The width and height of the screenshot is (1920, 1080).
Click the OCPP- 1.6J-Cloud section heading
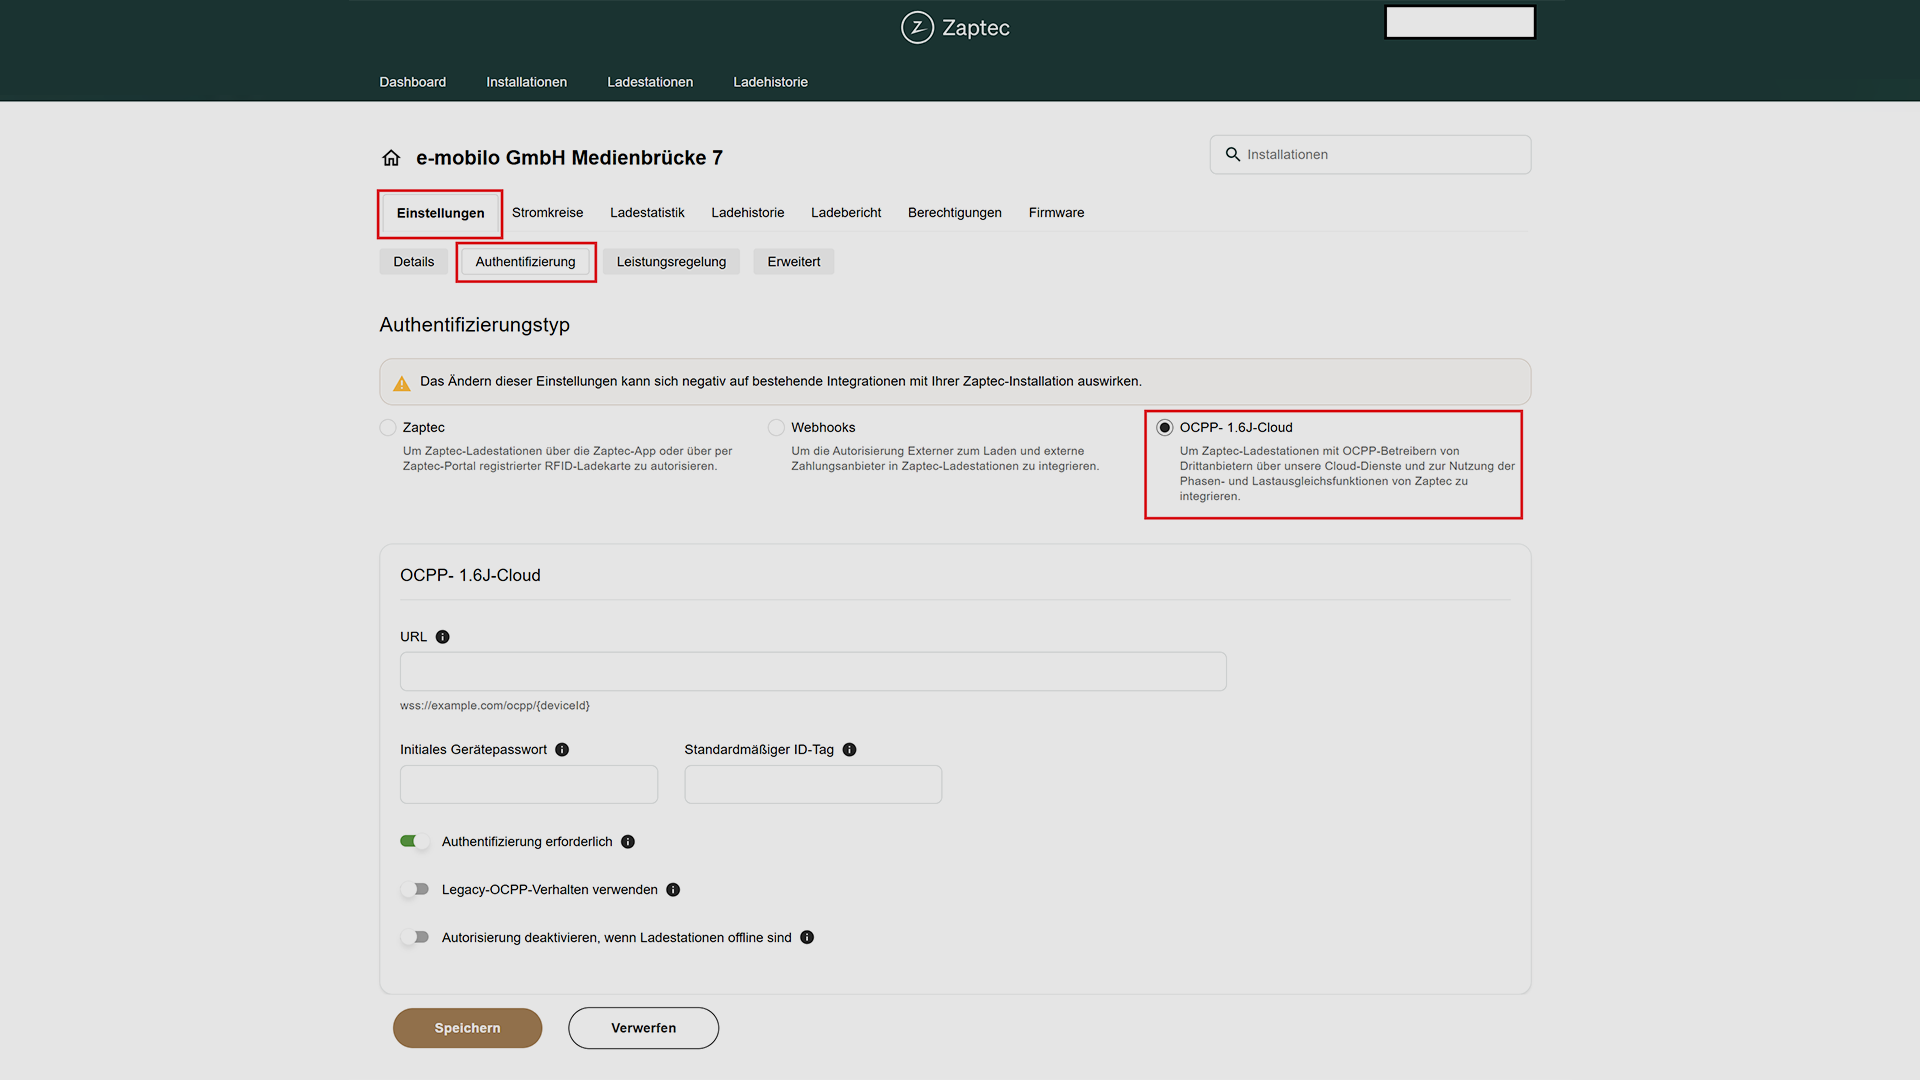click(470, 576)
